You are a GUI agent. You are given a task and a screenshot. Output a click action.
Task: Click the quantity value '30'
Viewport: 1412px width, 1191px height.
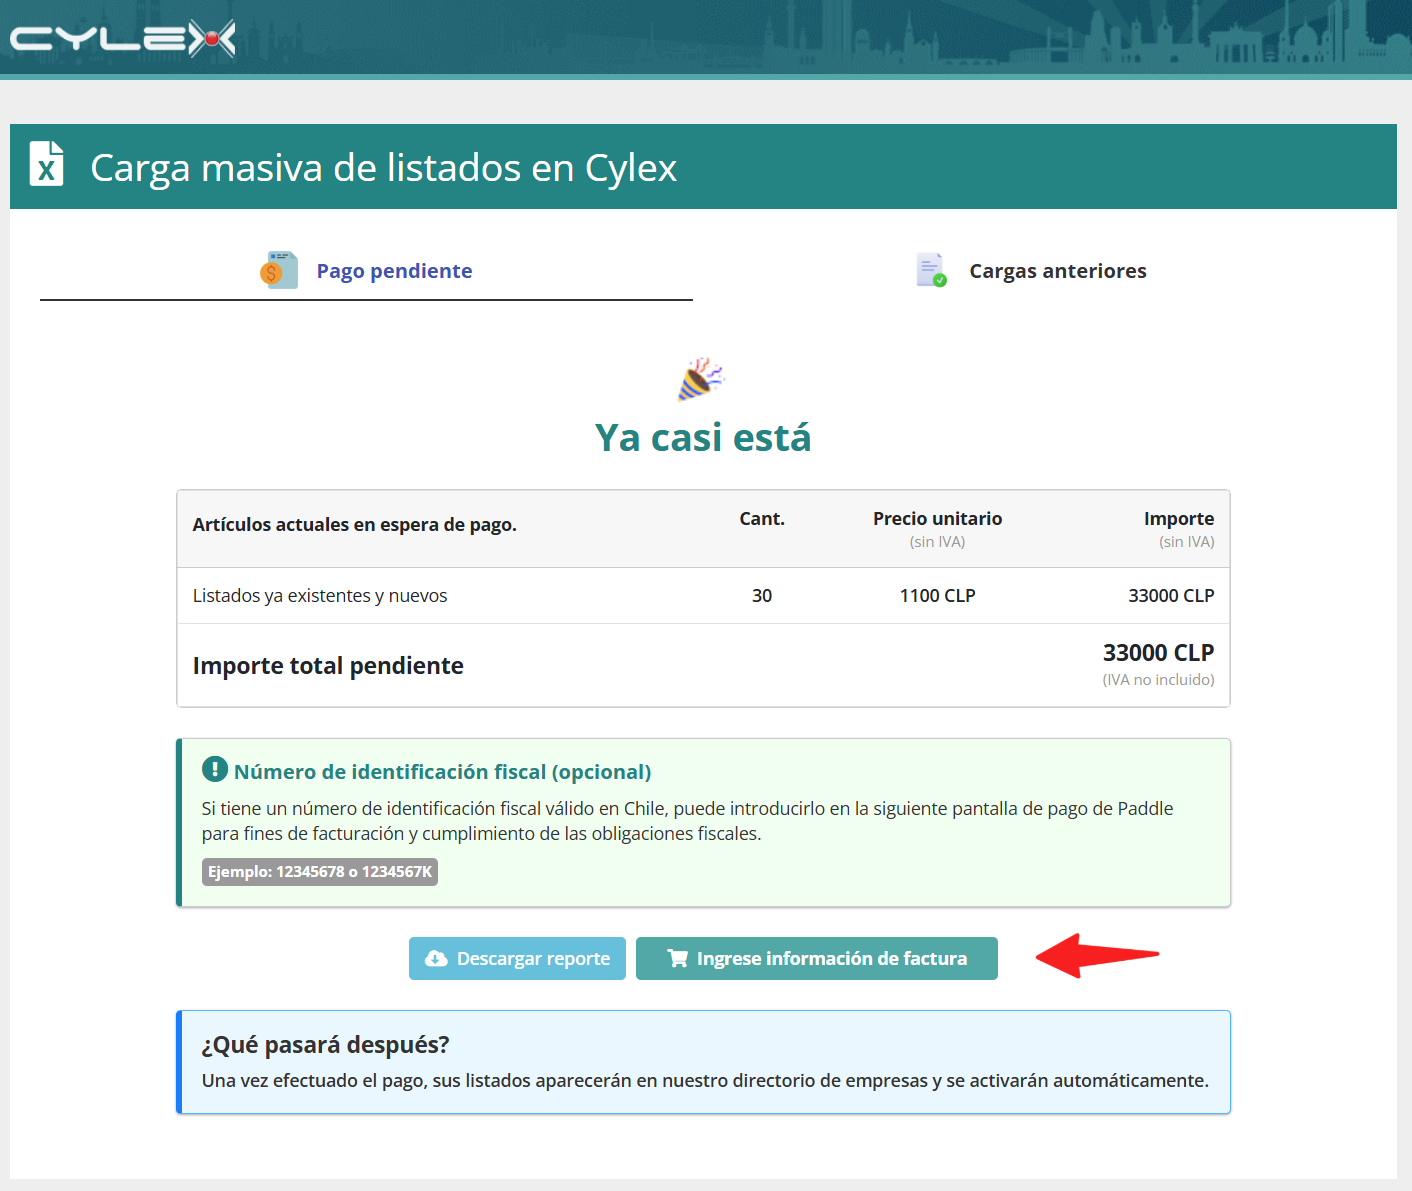point(762,596)
